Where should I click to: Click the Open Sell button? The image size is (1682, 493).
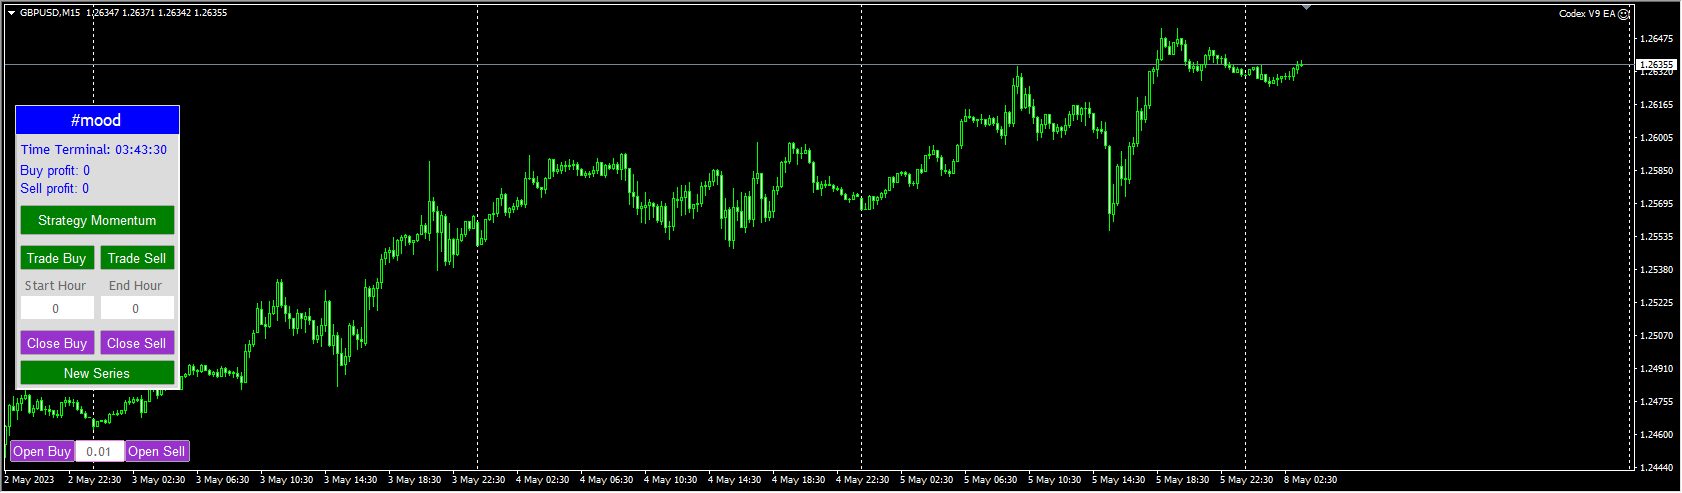pyautogui.click(x=157, y=451)
